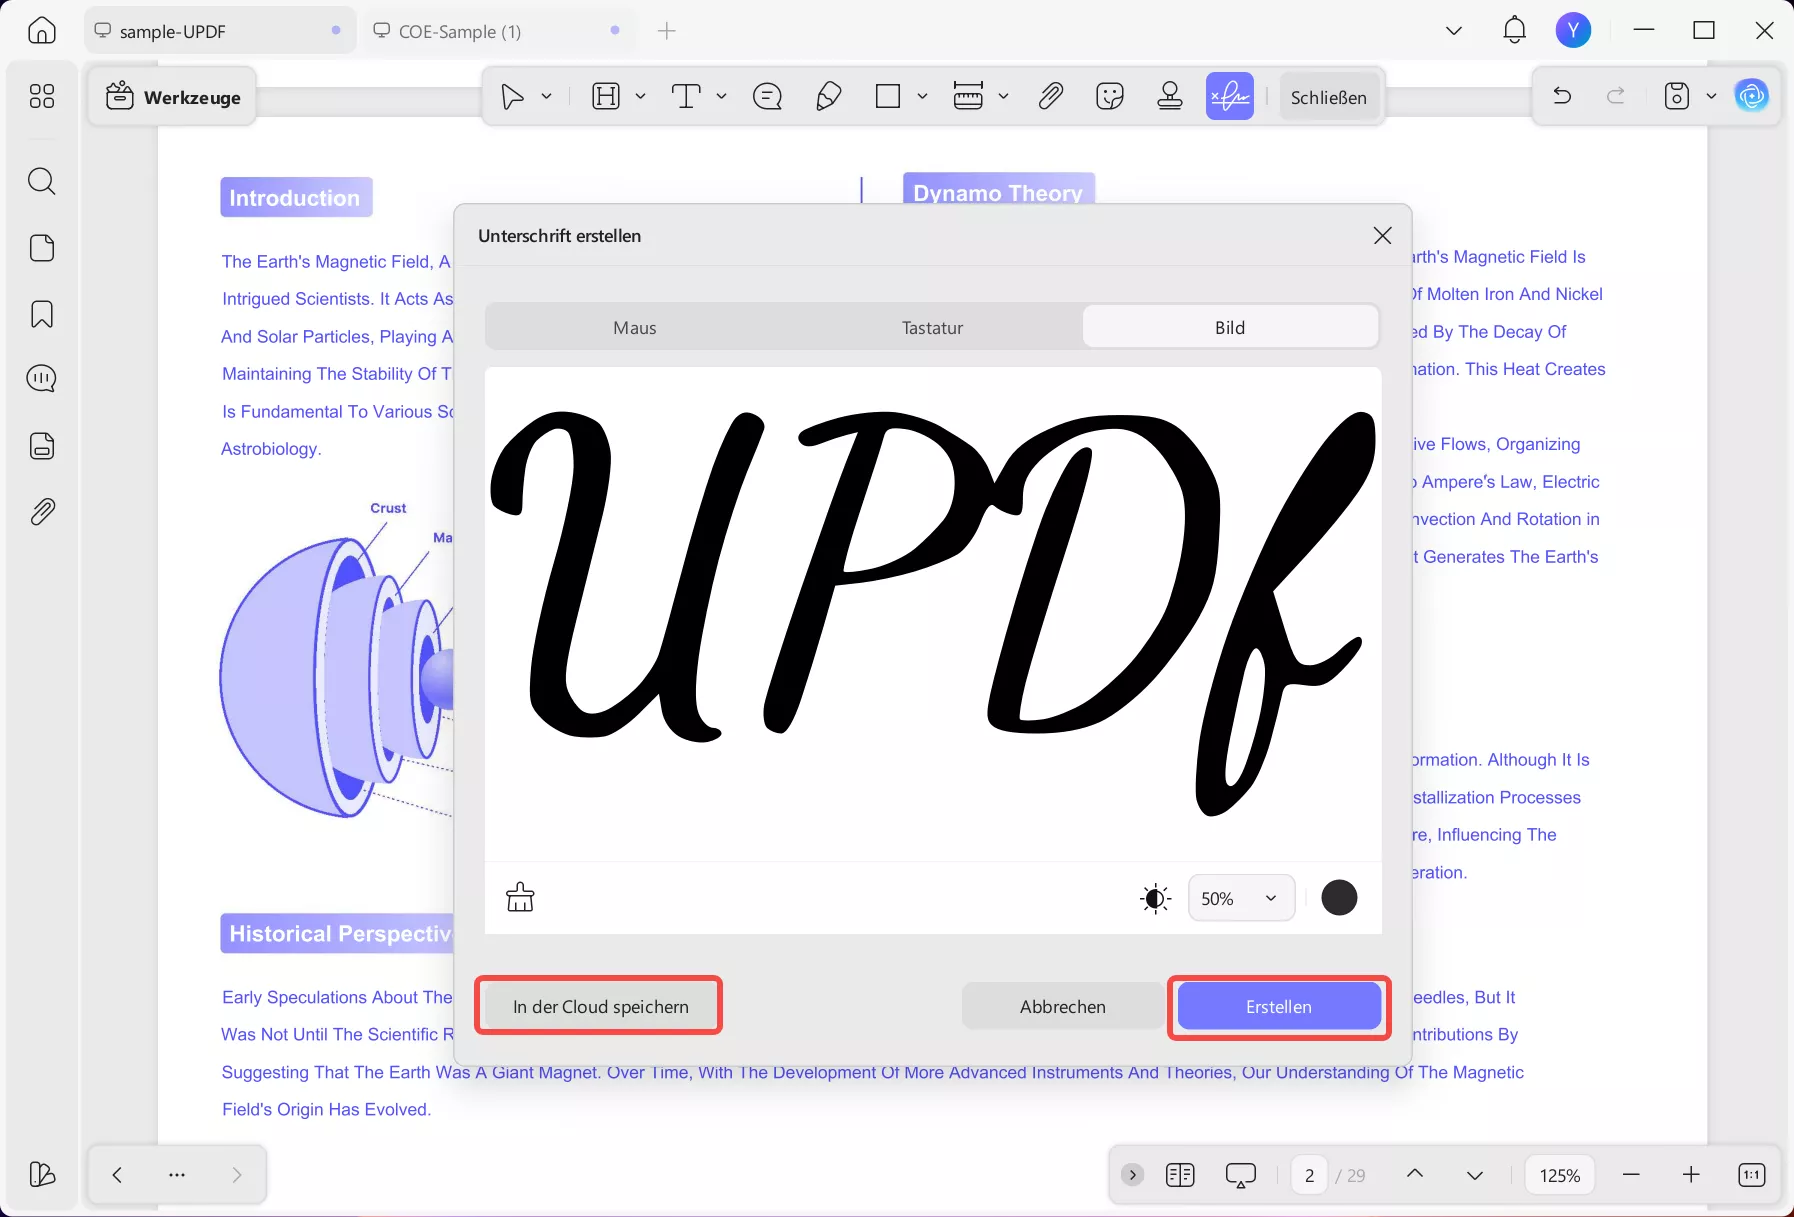The image size is (1794, 1217).
Task: Open the comments panel icon in sidebar
Action: tap(42, 379)
